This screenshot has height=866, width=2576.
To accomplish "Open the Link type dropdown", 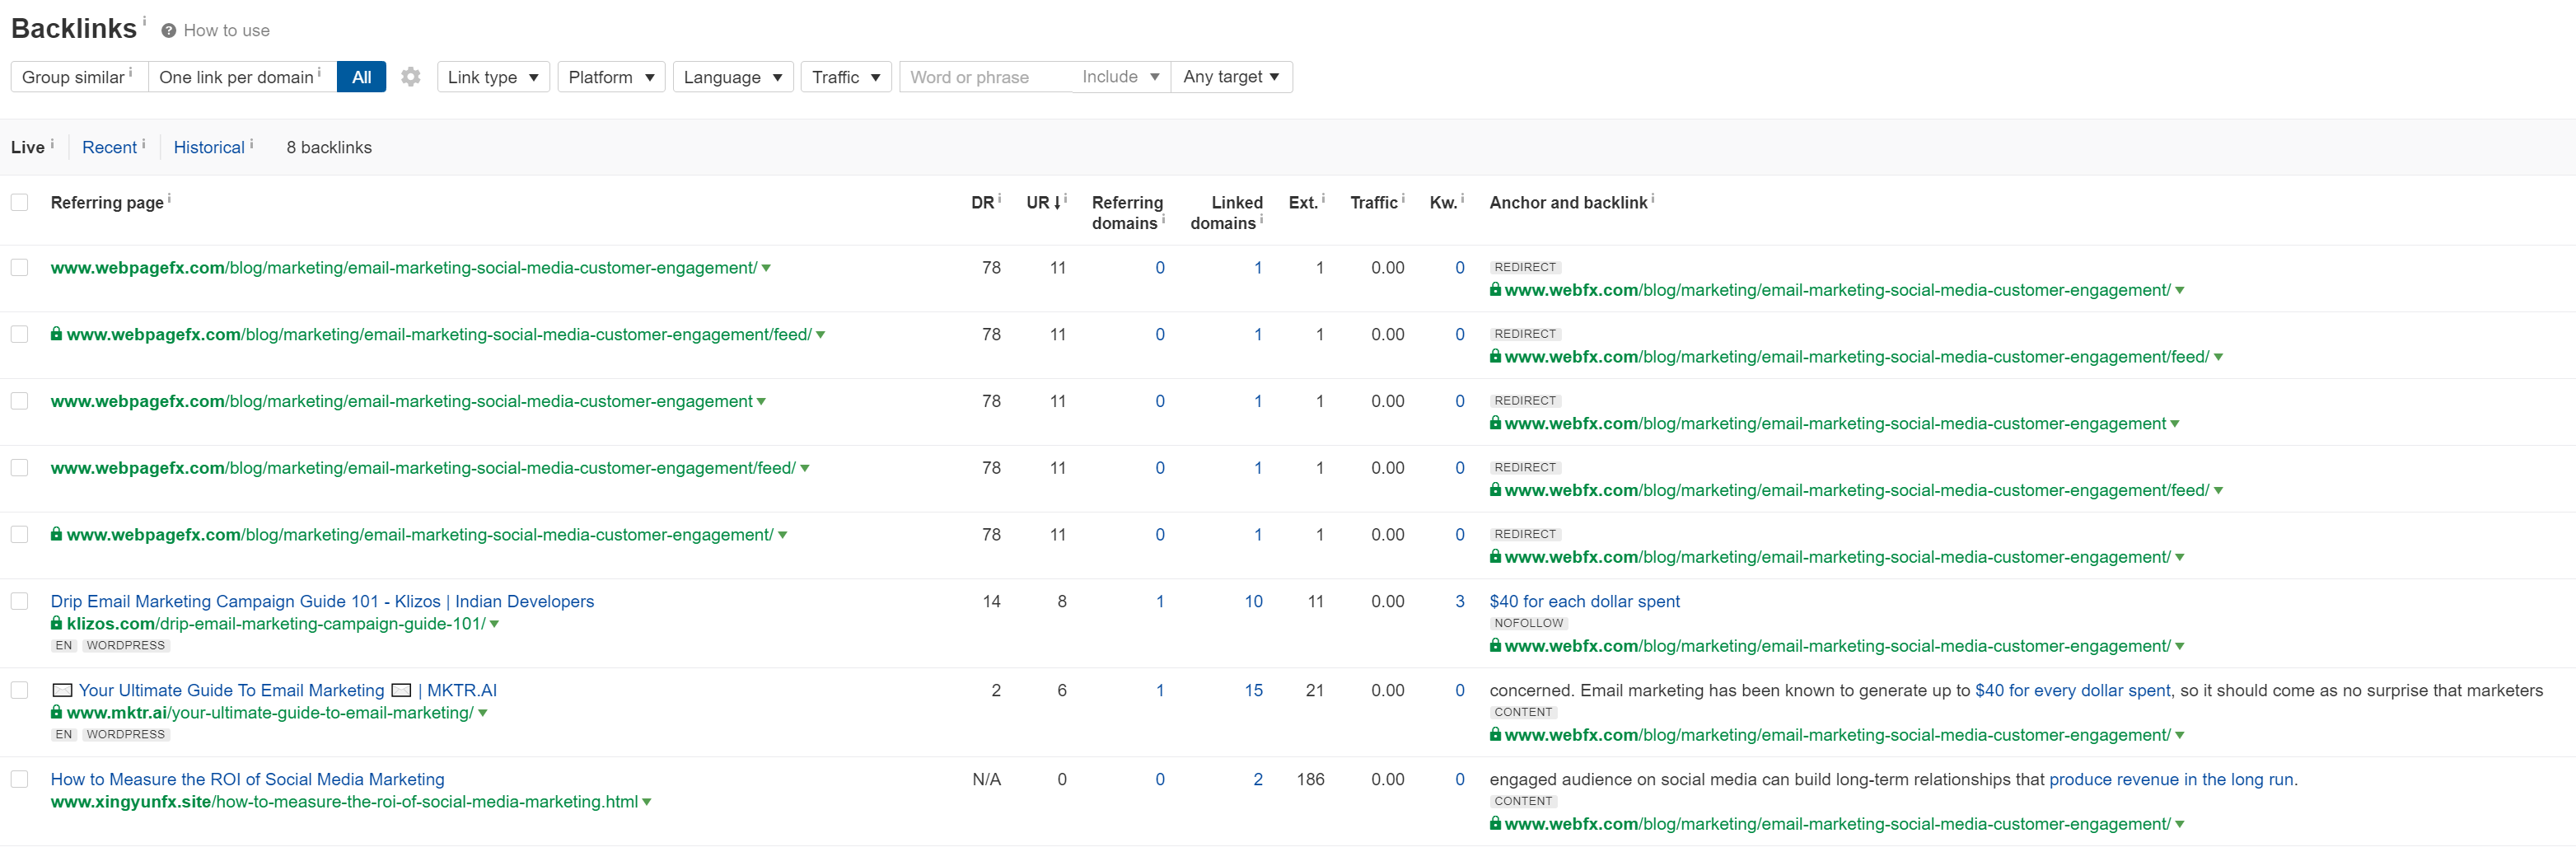I will [493, 77].
